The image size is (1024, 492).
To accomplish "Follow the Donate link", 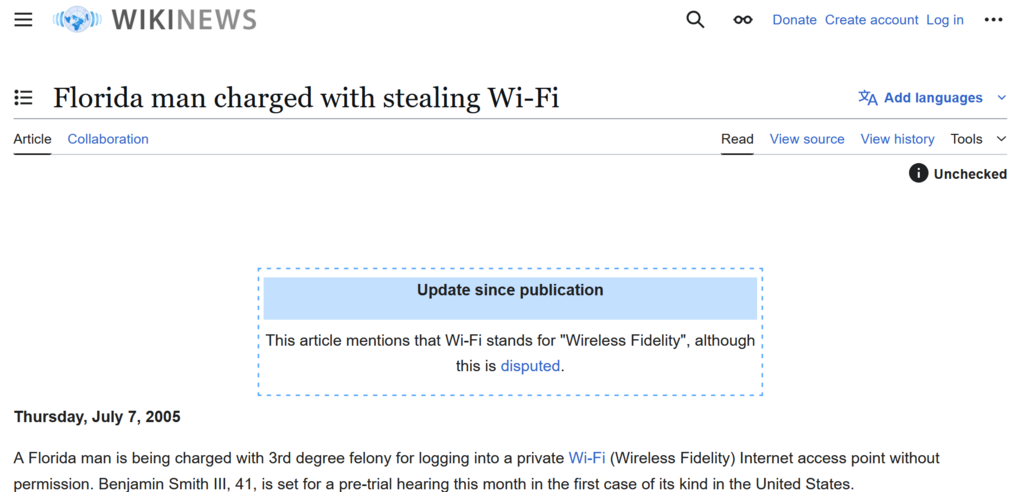I will coord(794,20).
